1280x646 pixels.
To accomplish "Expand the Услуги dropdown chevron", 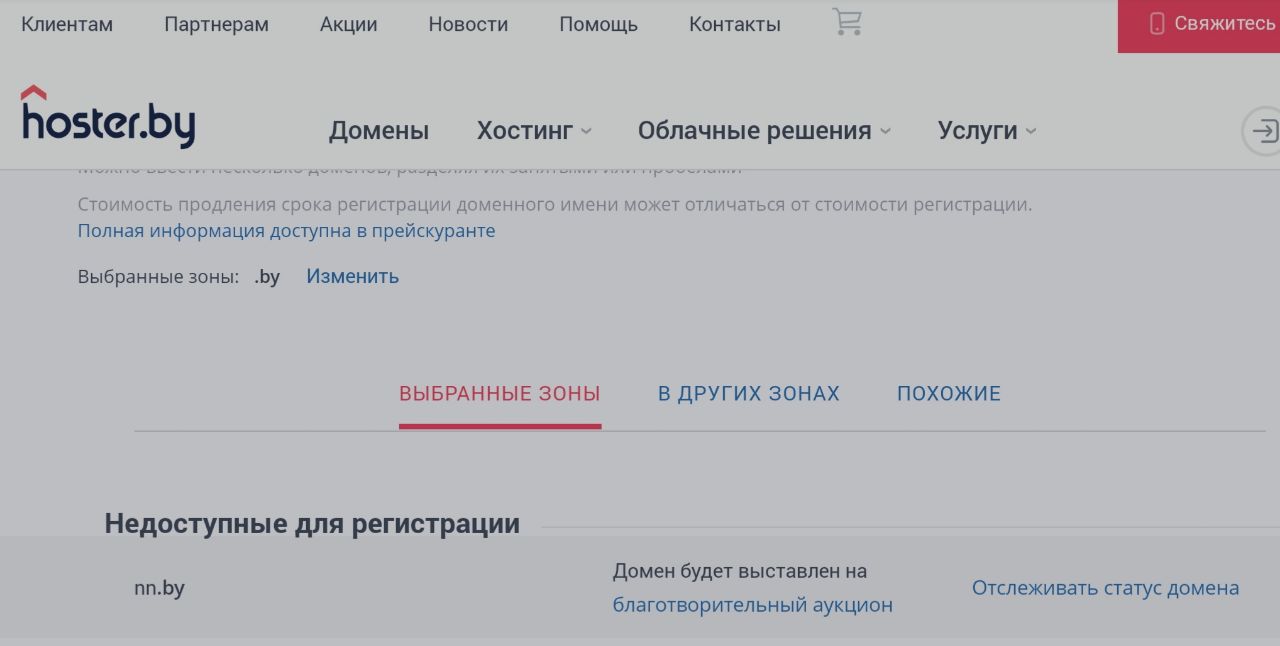I will pyautogui.click(x=1031, y=131).
